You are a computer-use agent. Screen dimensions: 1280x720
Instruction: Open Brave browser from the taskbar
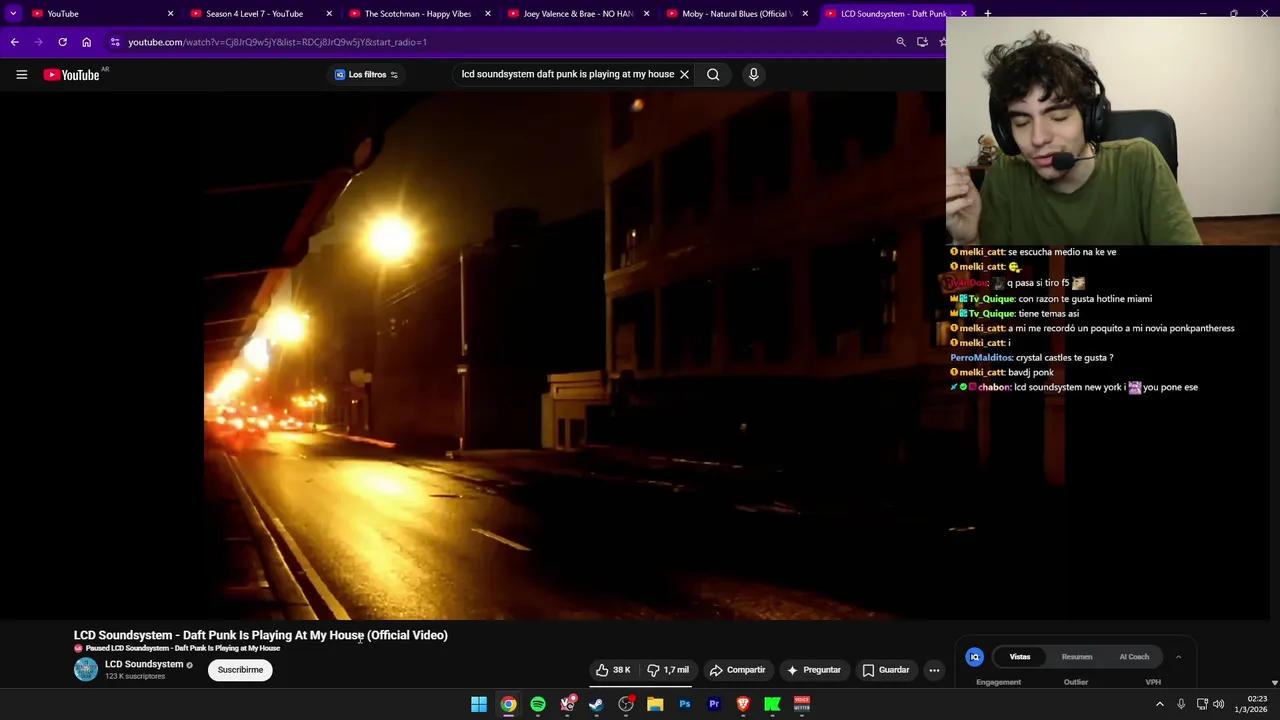pyautogui.click(x=743, y=704)
